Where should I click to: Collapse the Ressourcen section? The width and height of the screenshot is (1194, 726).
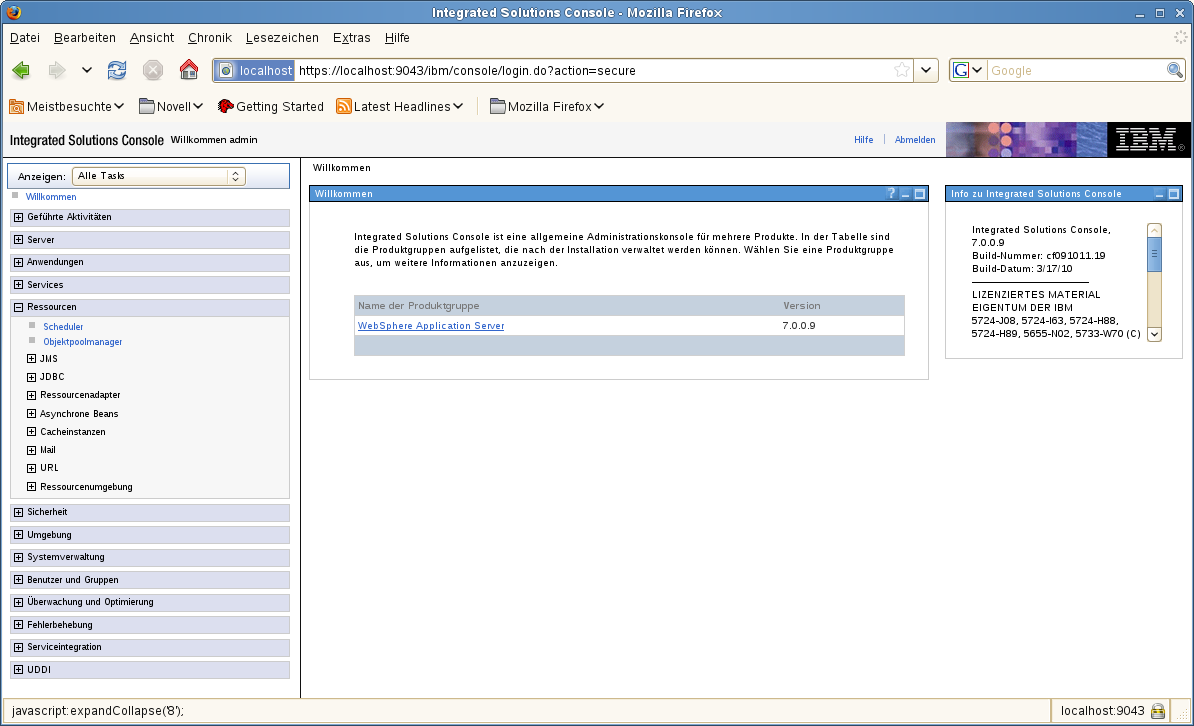(18, 307)
